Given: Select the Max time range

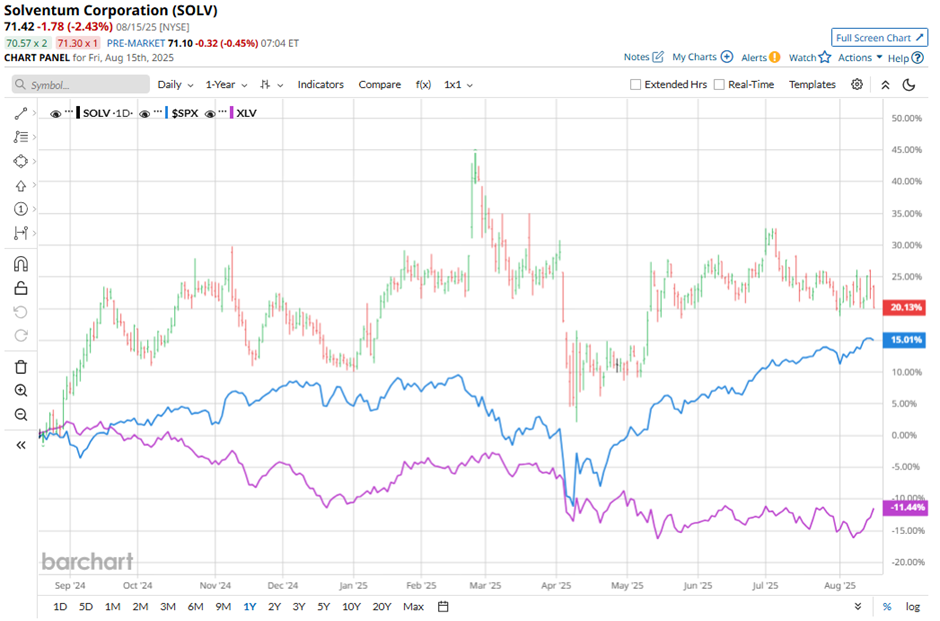Looking at the screenshot, I should point(414,607).
